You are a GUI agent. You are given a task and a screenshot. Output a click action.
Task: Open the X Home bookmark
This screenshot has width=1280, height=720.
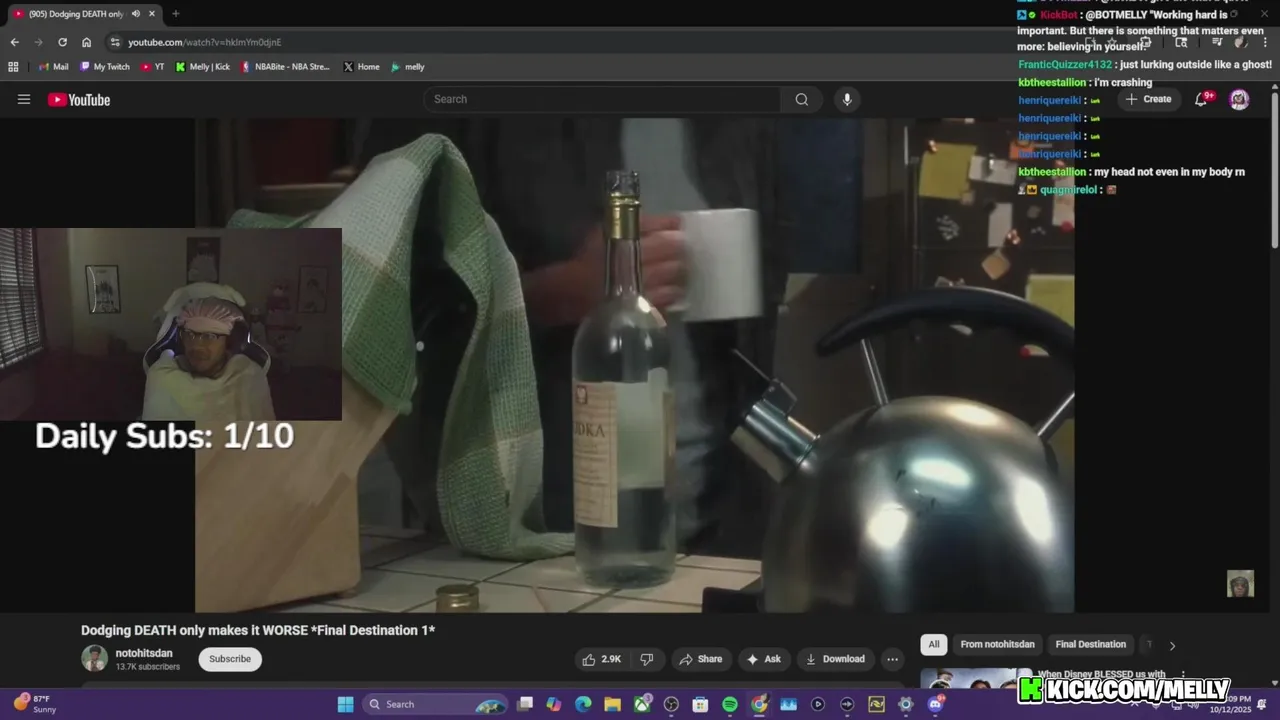pos(361,67)
